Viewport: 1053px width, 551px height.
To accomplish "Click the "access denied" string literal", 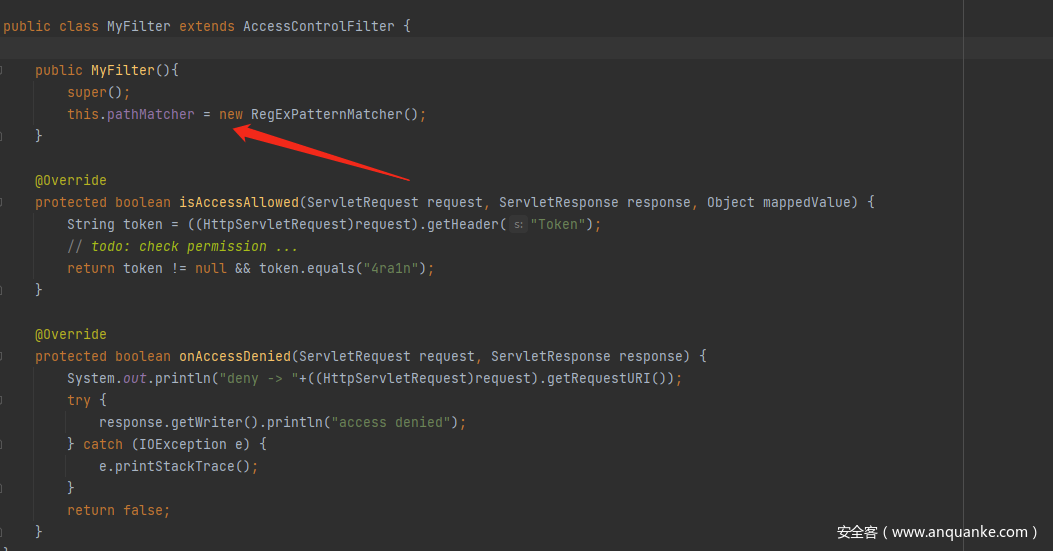I will click(391, 422).
